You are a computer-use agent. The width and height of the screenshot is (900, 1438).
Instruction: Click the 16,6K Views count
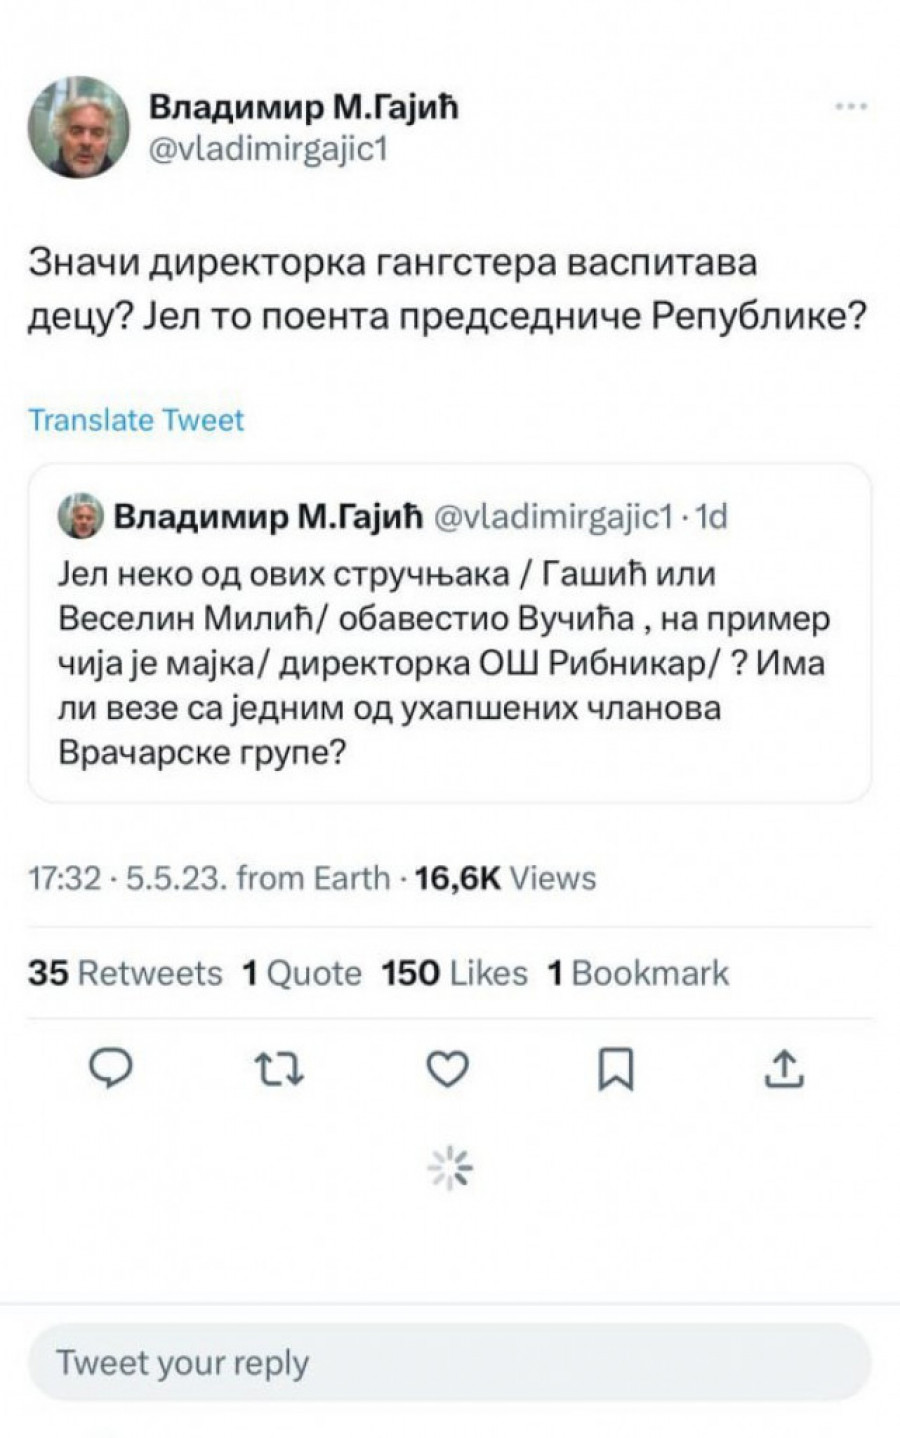point(505,878)
